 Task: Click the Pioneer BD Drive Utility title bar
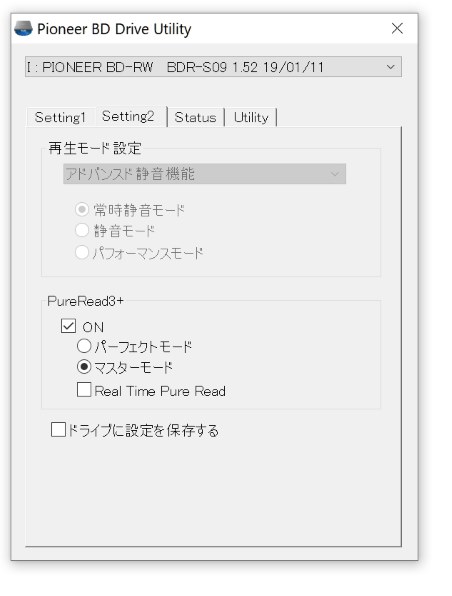coord(213,29)
